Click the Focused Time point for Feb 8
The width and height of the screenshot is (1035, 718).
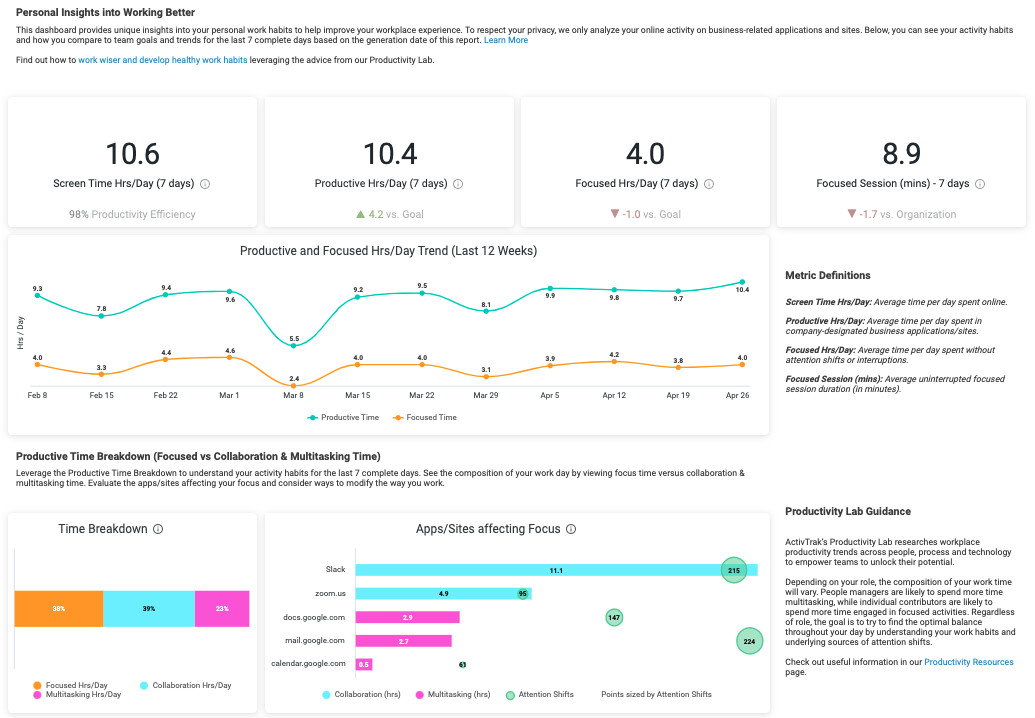38,364
